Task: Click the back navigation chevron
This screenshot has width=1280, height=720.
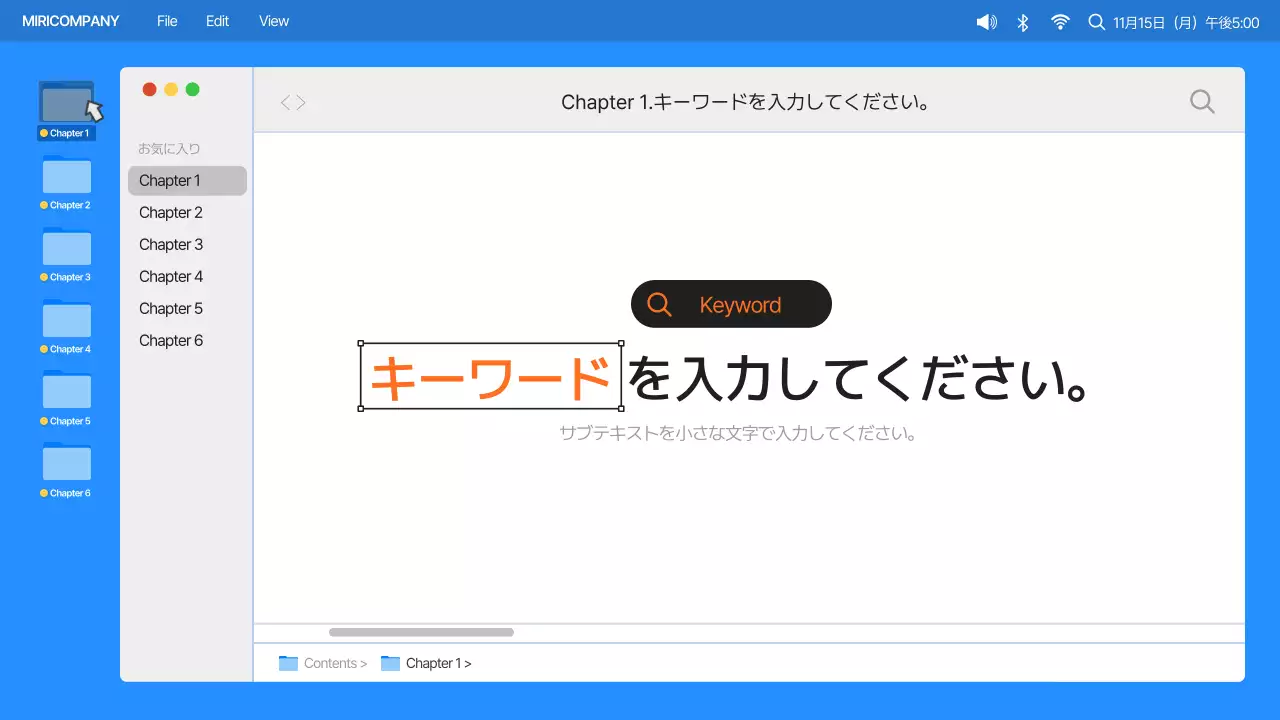Action: [285, 101]
